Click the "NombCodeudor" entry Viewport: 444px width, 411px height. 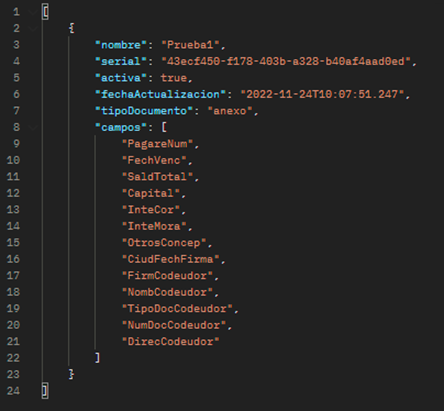point(167,292)
